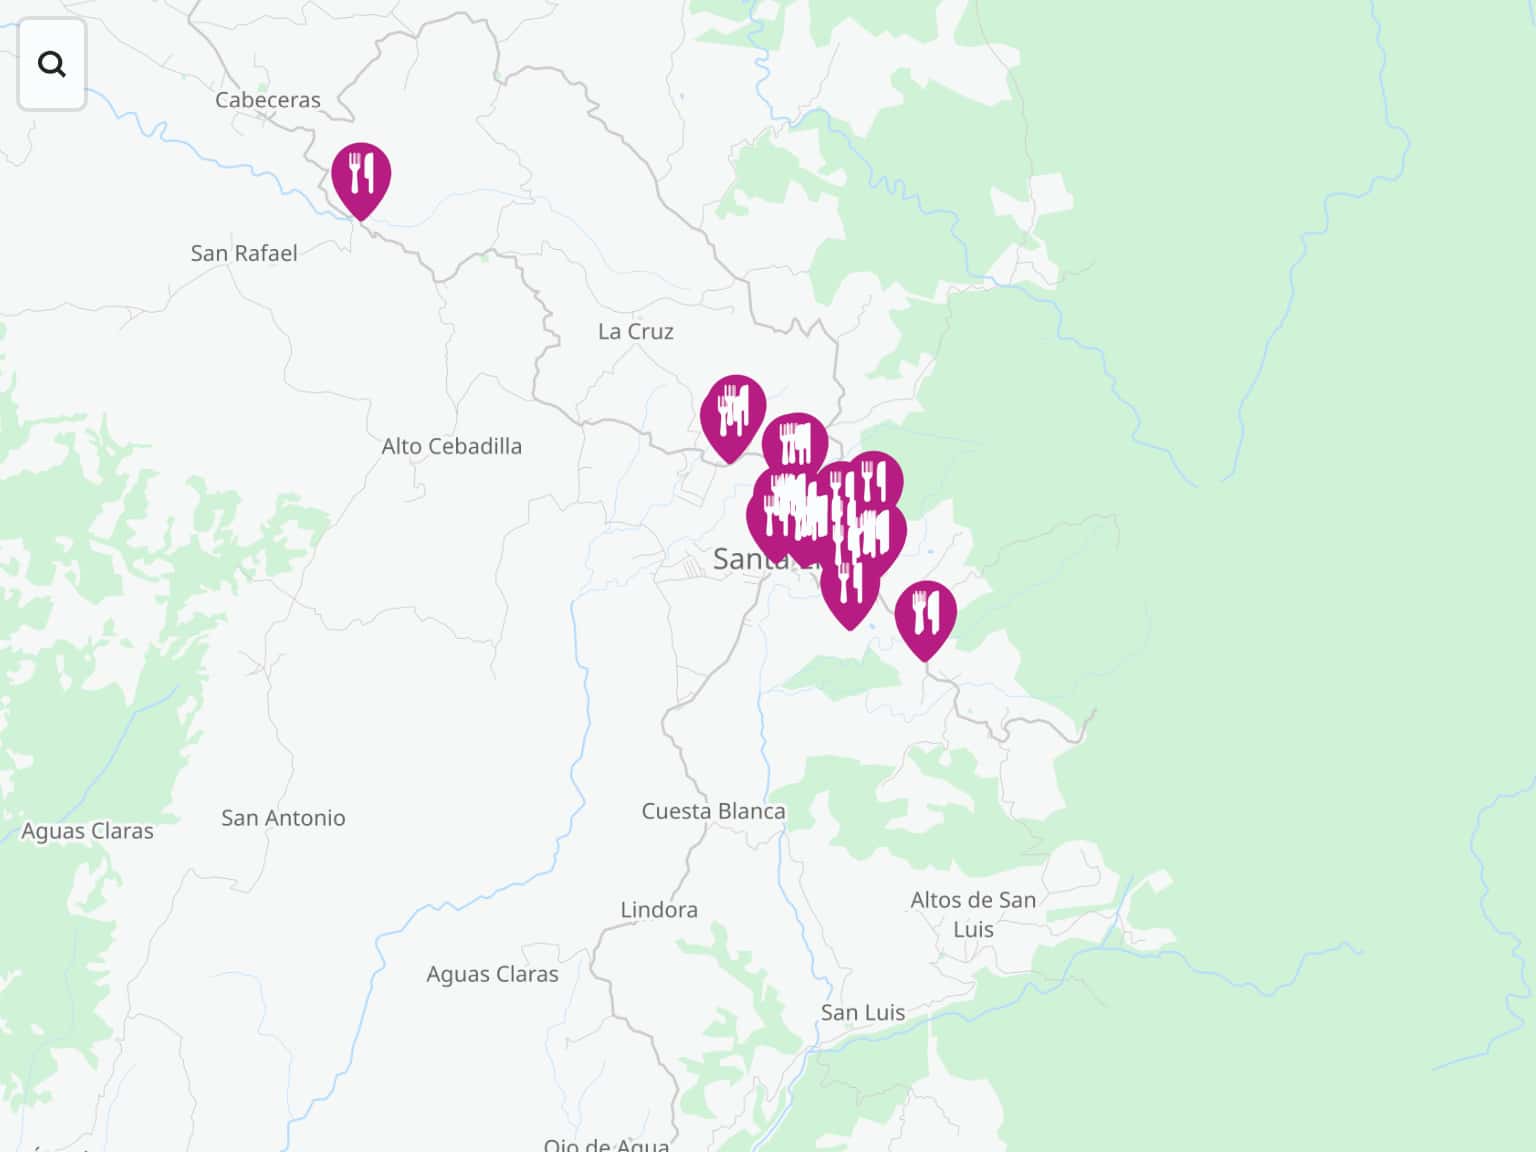Click the partially hidden Santa town label
Viewport: 1536px width, 1152px height.
click(x=750, y=559)
